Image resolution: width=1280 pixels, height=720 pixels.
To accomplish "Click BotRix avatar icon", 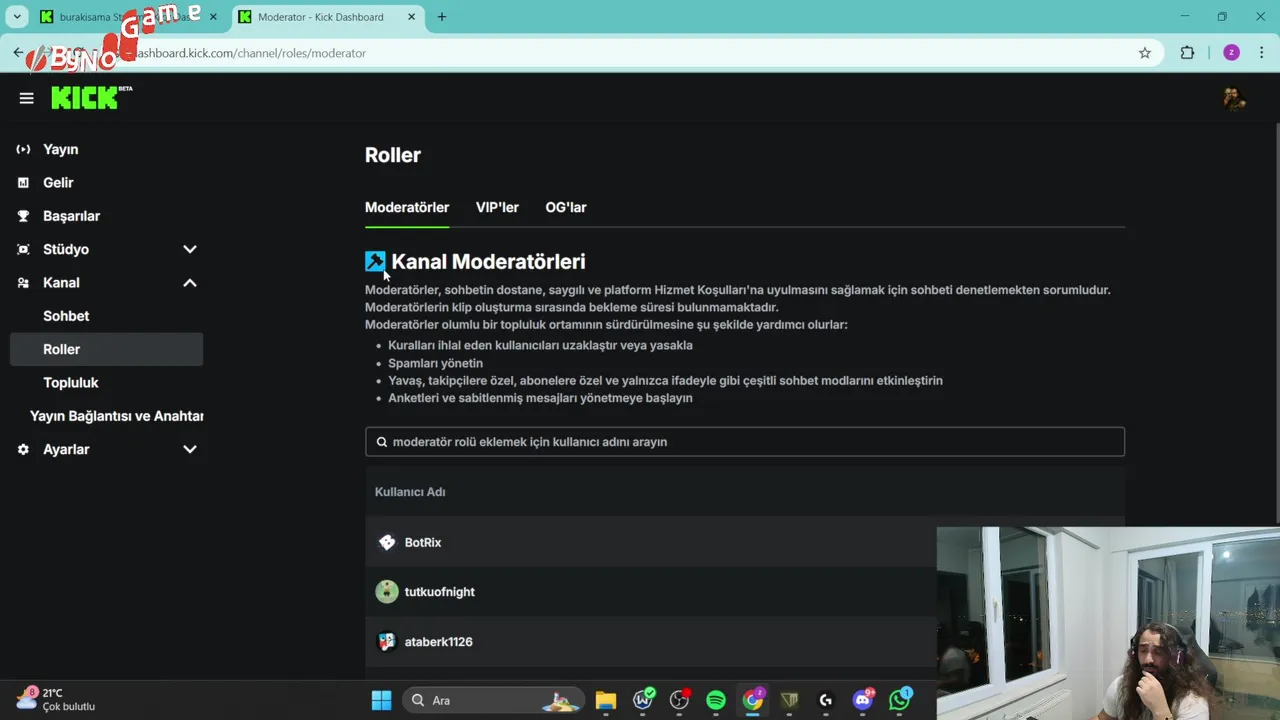I will tap(387, 542).
